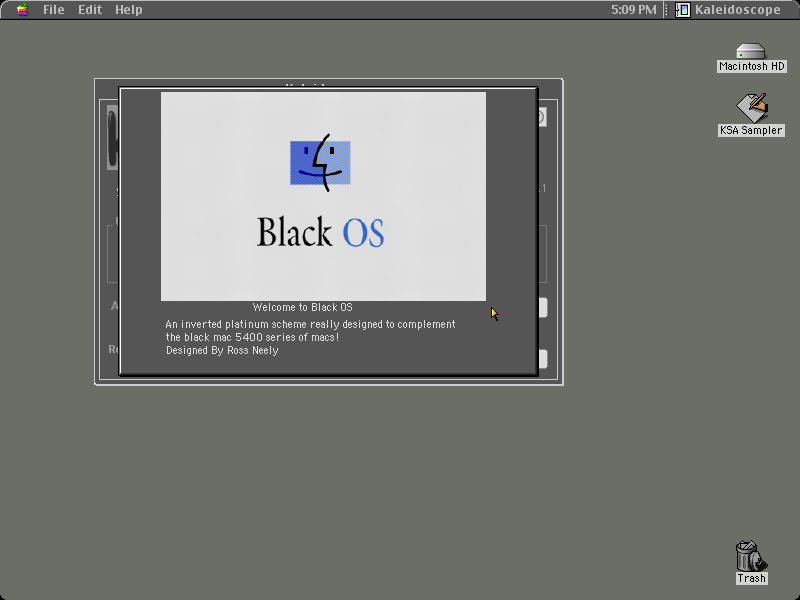Click the black mac 5400 series line

252,337
